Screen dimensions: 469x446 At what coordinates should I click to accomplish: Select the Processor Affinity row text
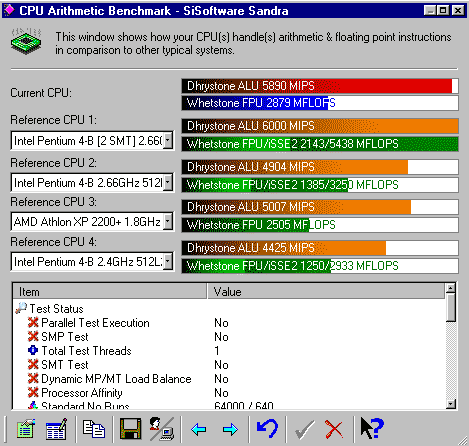click(x=82, y=393)
